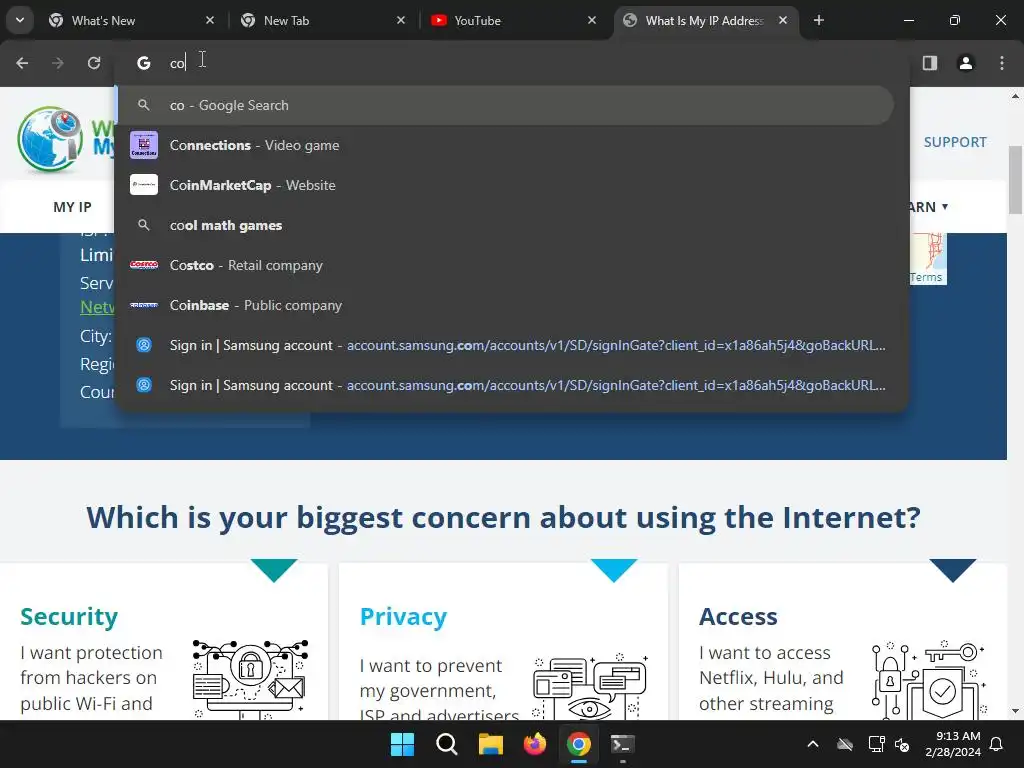
Task: Select the What Is My IP Address tab
Action: pos(704,21)
